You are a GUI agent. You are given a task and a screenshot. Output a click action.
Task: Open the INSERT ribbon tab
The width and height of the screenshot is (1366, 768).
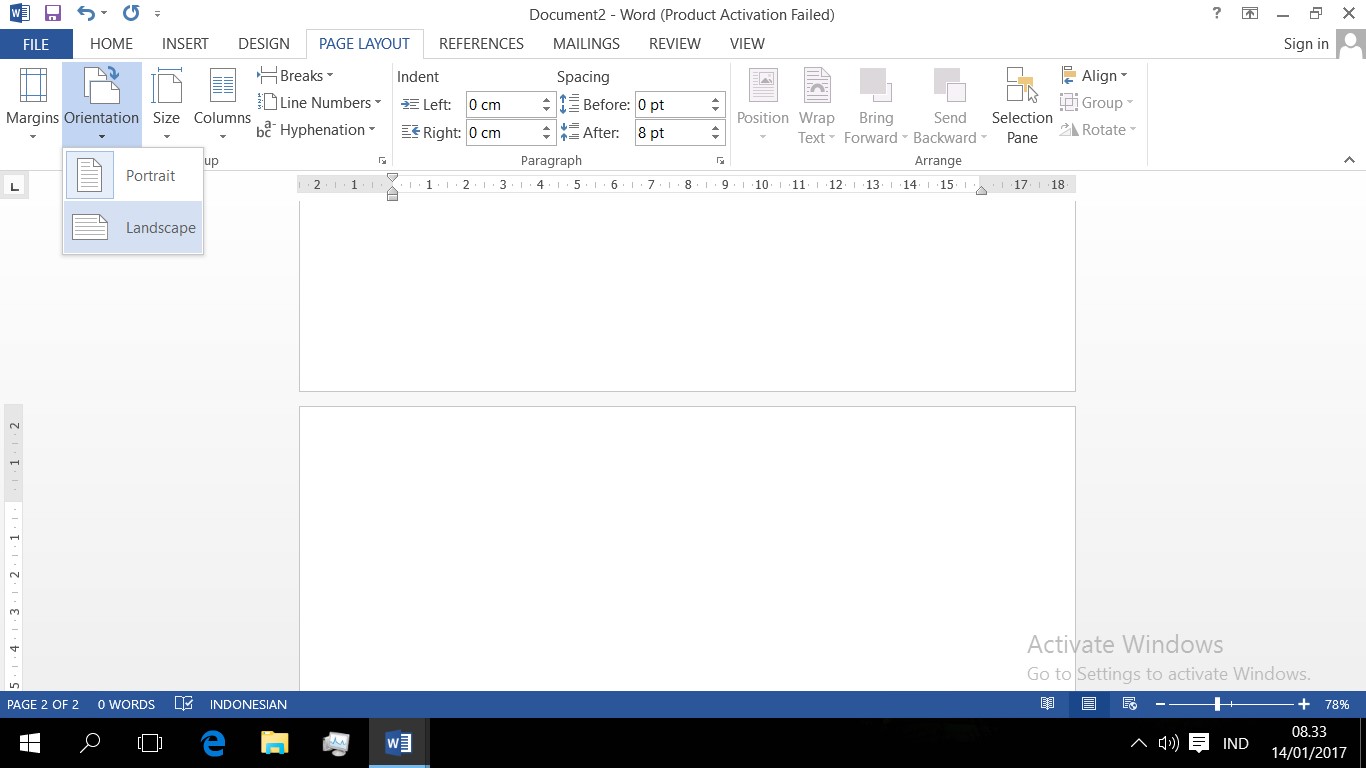point(185,44)
